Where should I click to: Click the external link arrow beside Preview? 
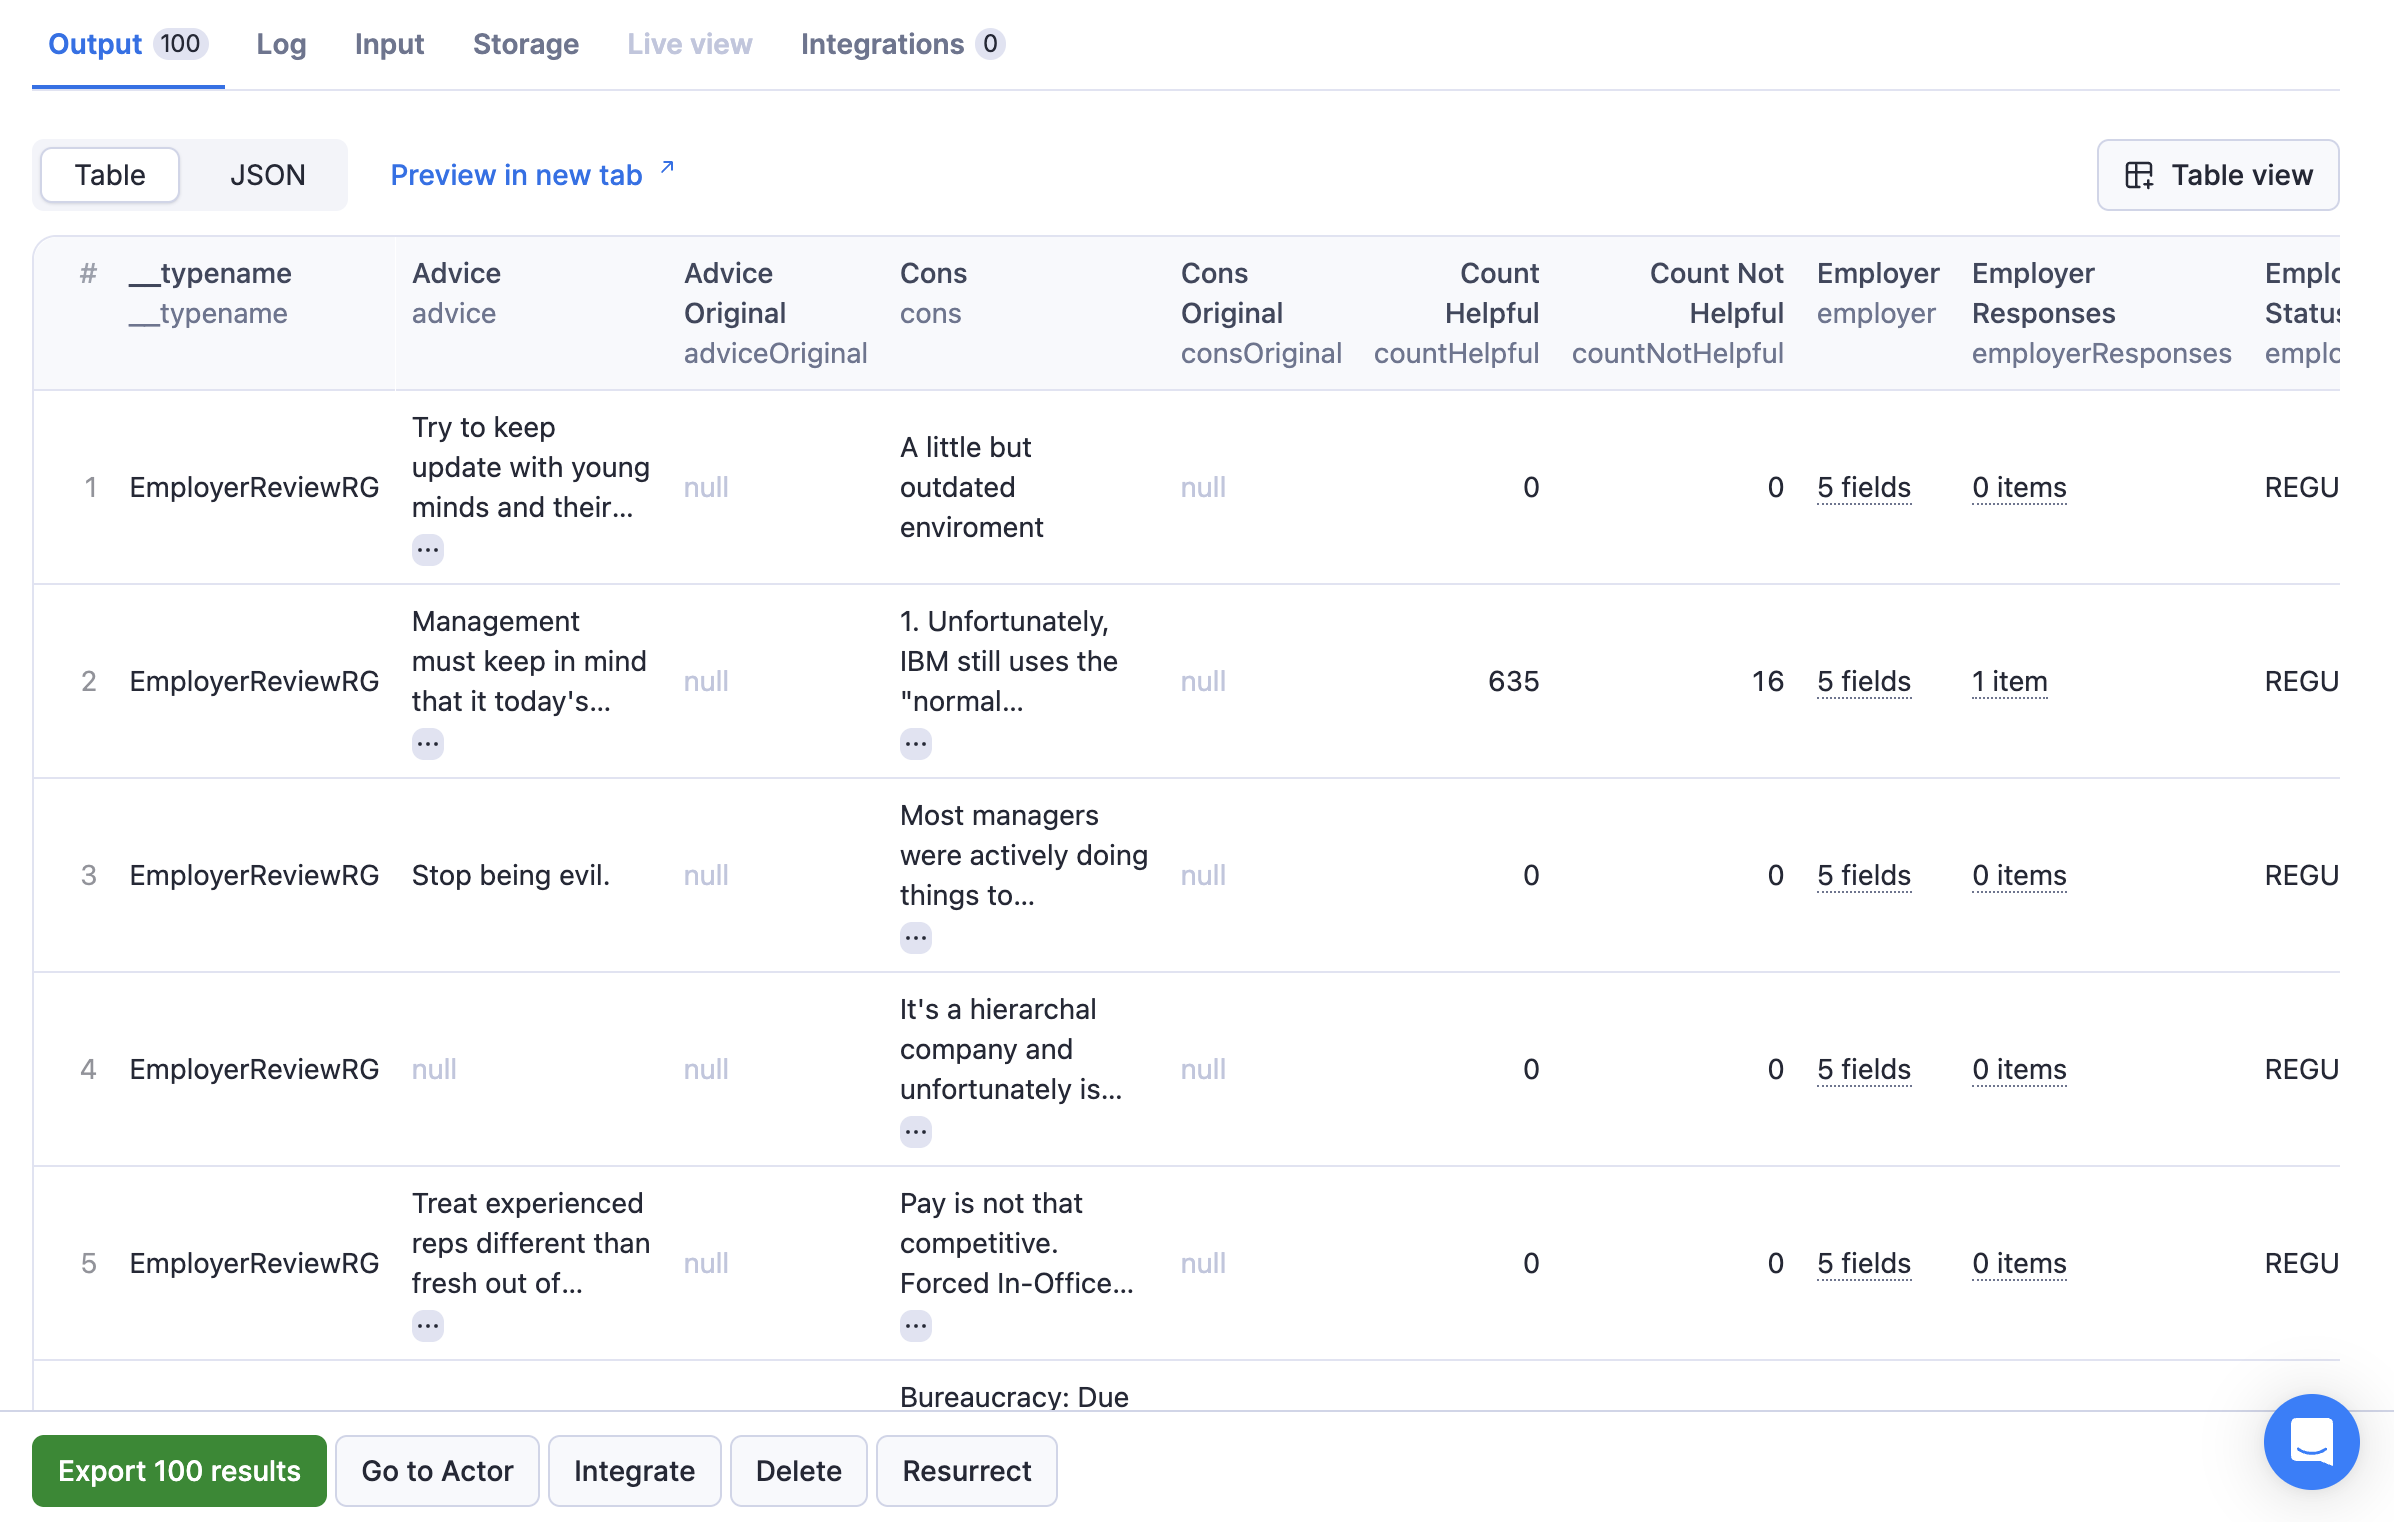(x=667, y=168)
